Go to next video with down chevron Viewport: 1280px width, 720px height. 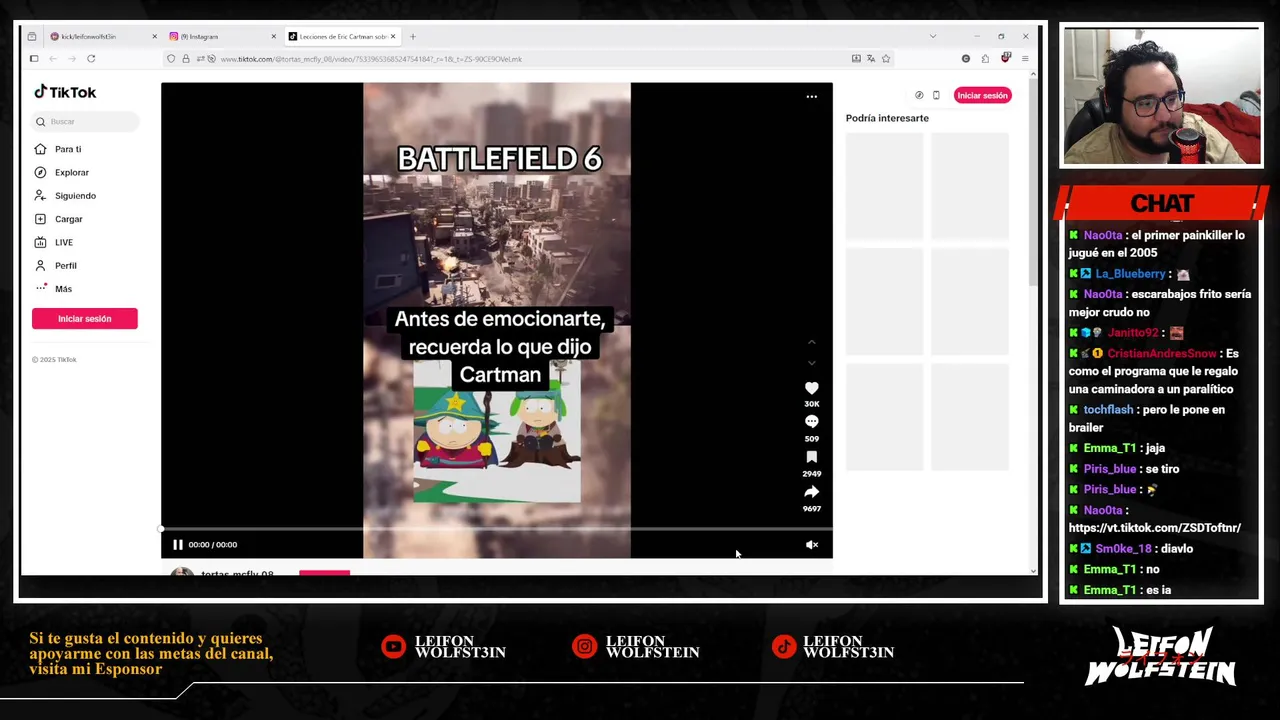[812, 362]
